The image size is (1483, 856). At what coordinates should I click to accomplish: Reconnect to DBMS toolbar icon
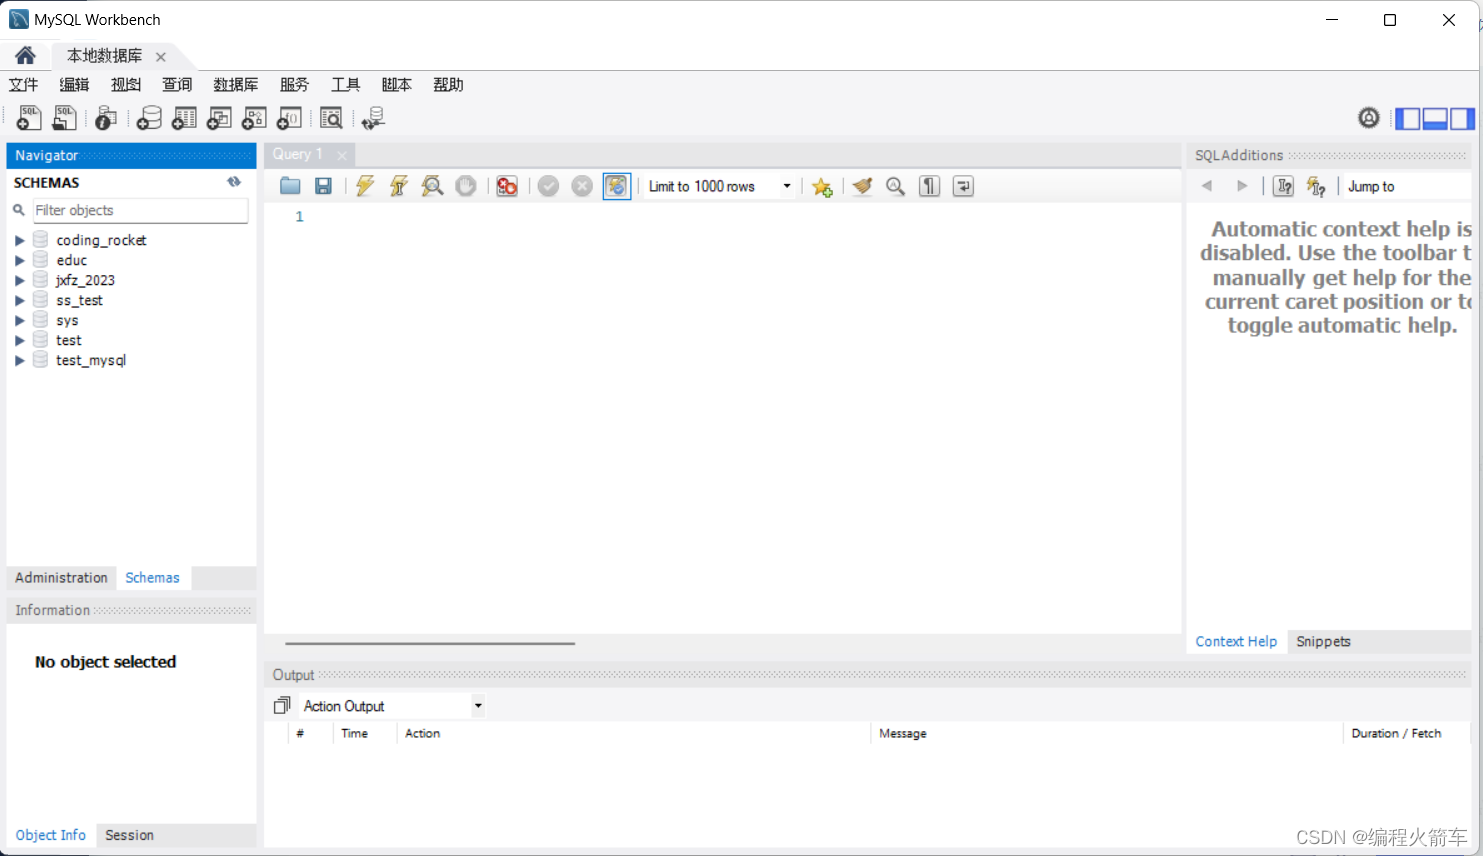tap(373, 118)
